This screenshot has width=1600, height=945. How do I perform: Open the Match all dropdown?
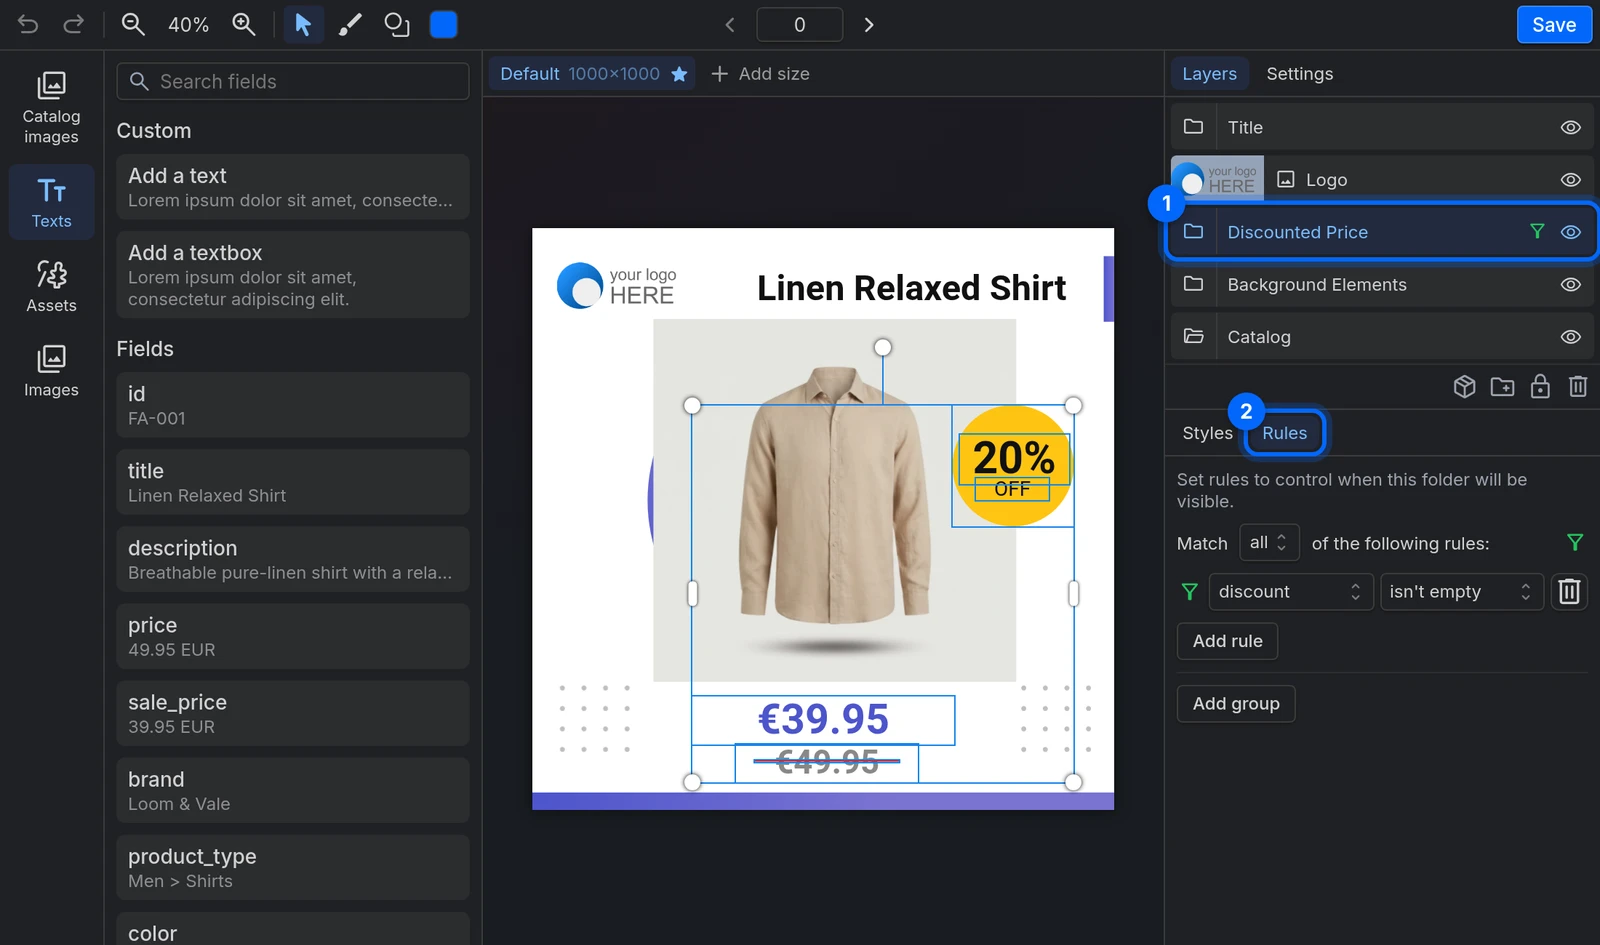(1269, 543)
